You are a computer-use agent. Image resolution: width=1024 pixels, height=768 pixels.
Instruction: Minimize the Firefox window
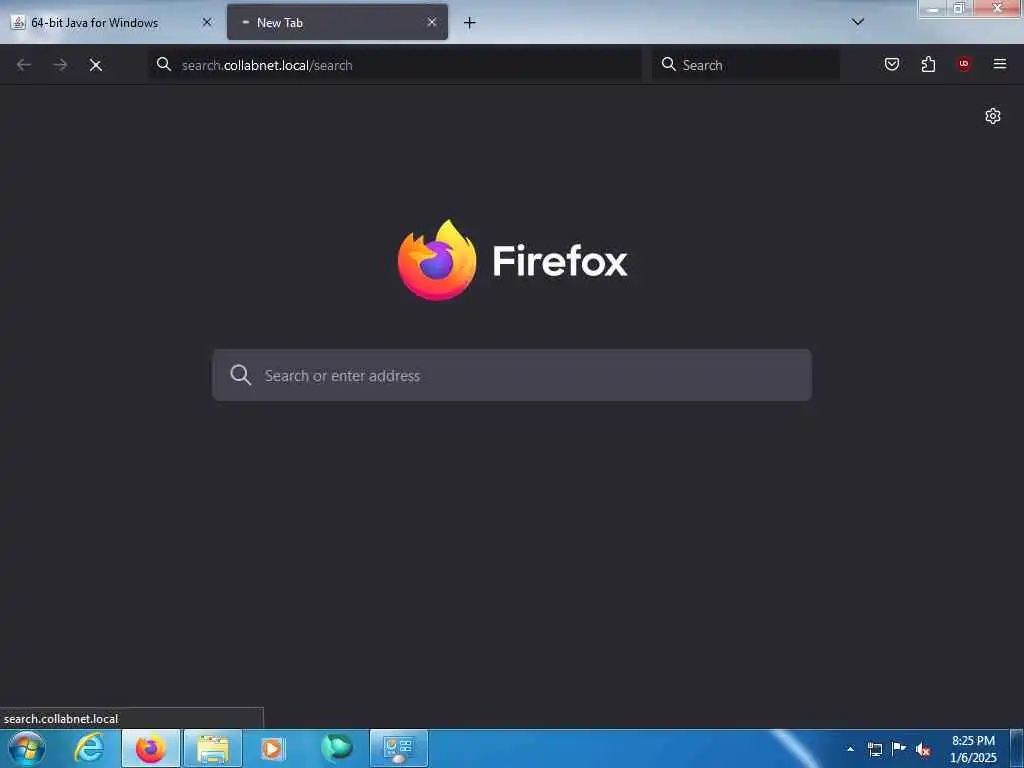click(x=933, y=8)
